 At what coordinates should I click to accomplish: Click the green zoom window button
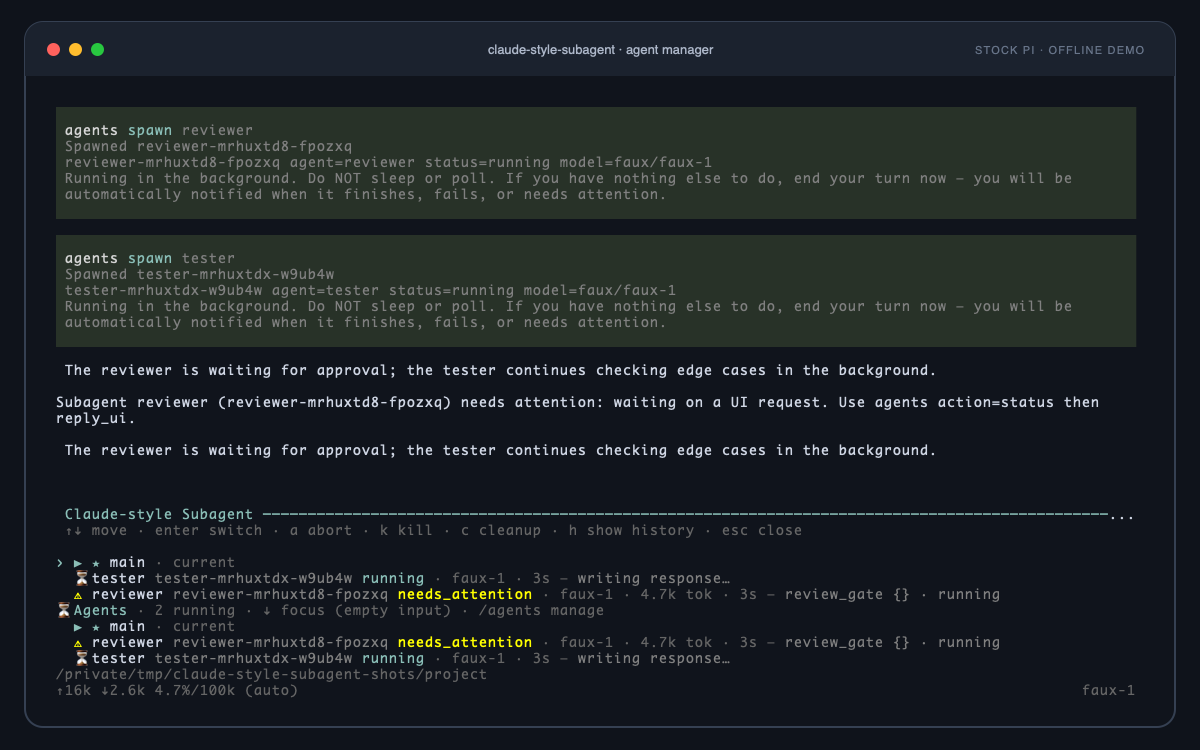click(x=97, y=49)
